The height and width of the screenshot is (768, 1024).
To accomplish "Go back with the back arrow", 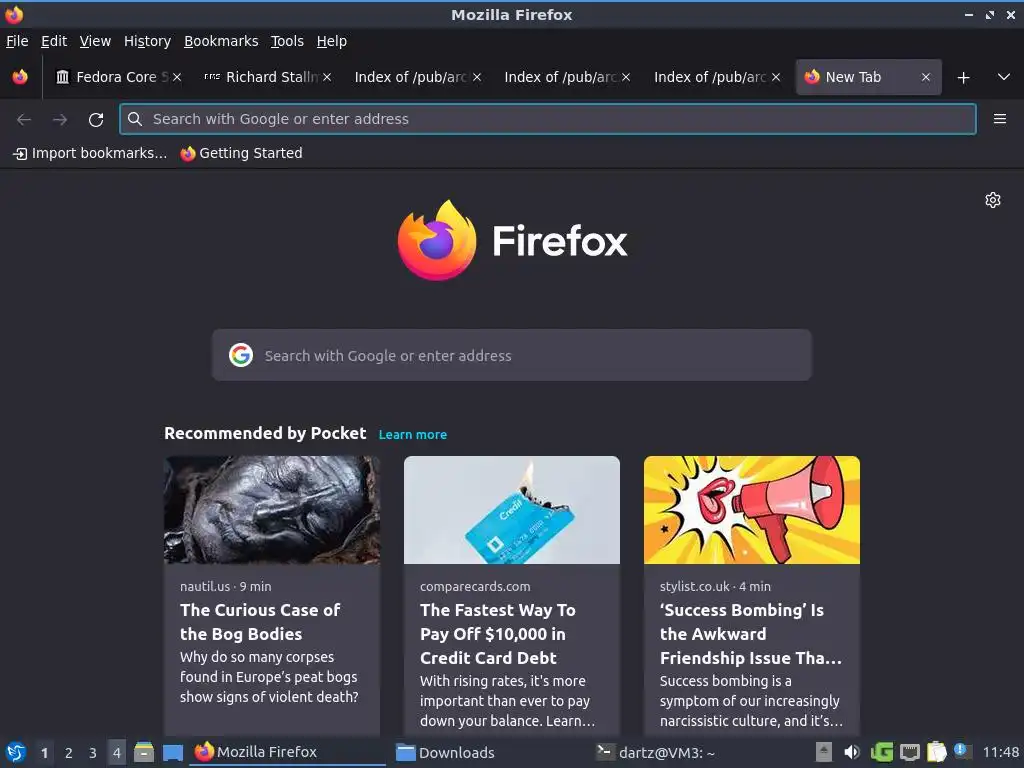I will (24, 120).
